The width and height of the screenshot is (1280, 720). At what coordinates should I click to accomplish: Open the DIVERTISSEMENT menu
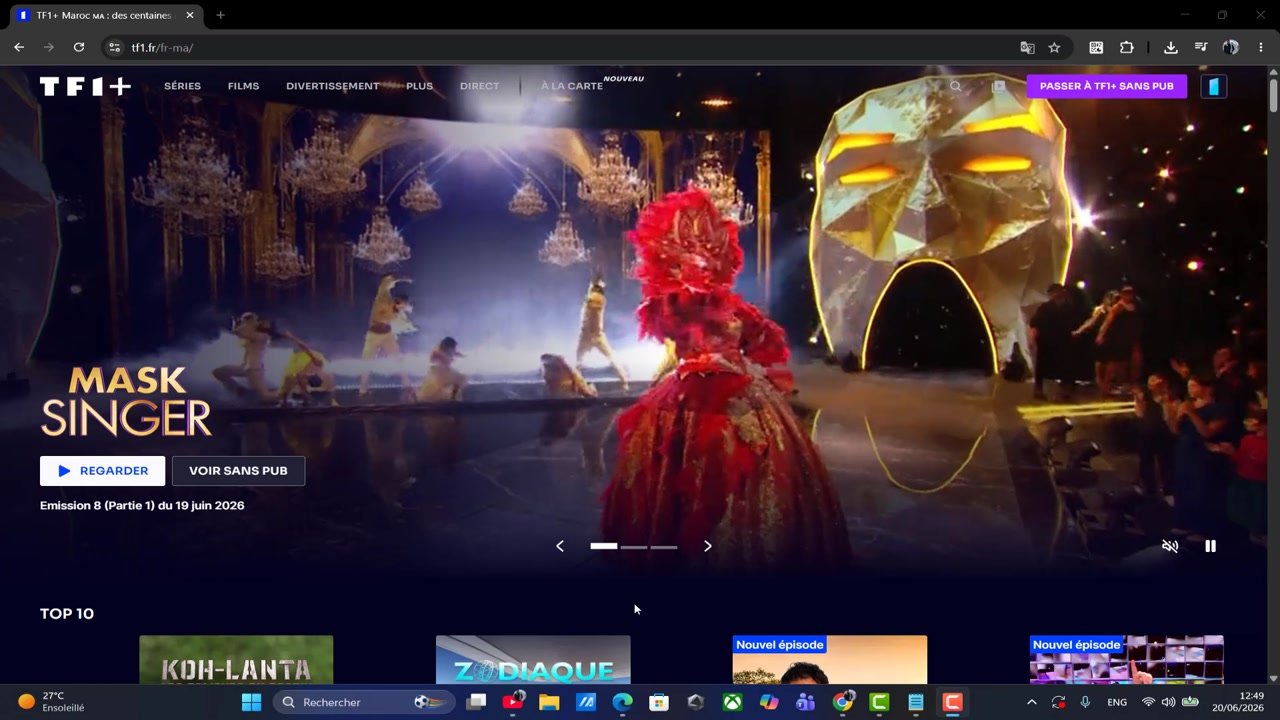[333, 86]
